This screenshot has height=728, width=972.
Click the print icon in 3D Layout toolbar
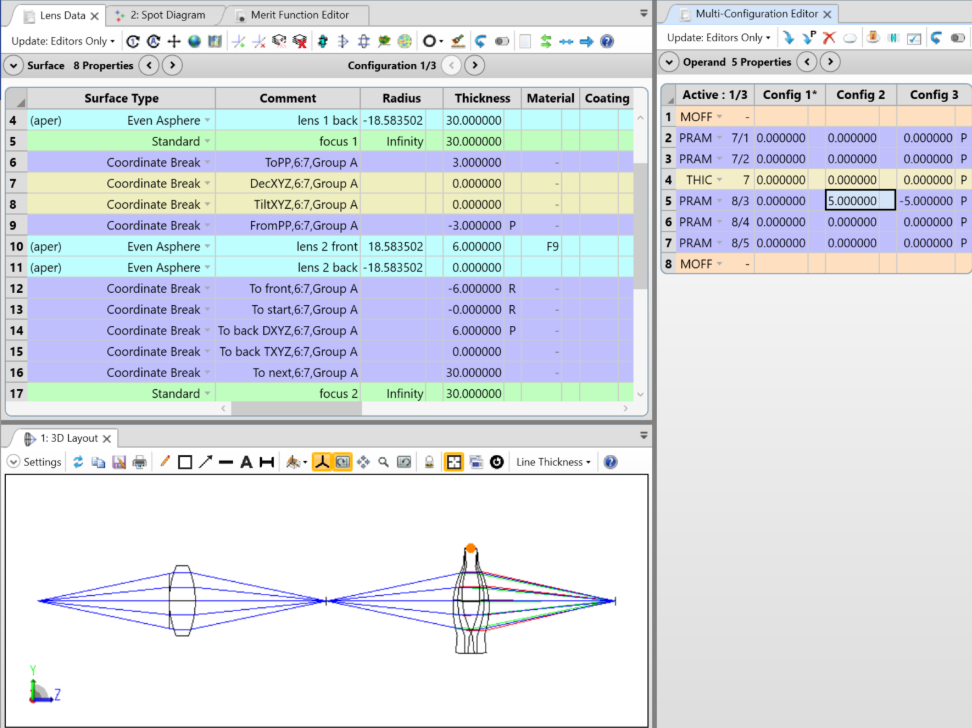tap(139, 462)
